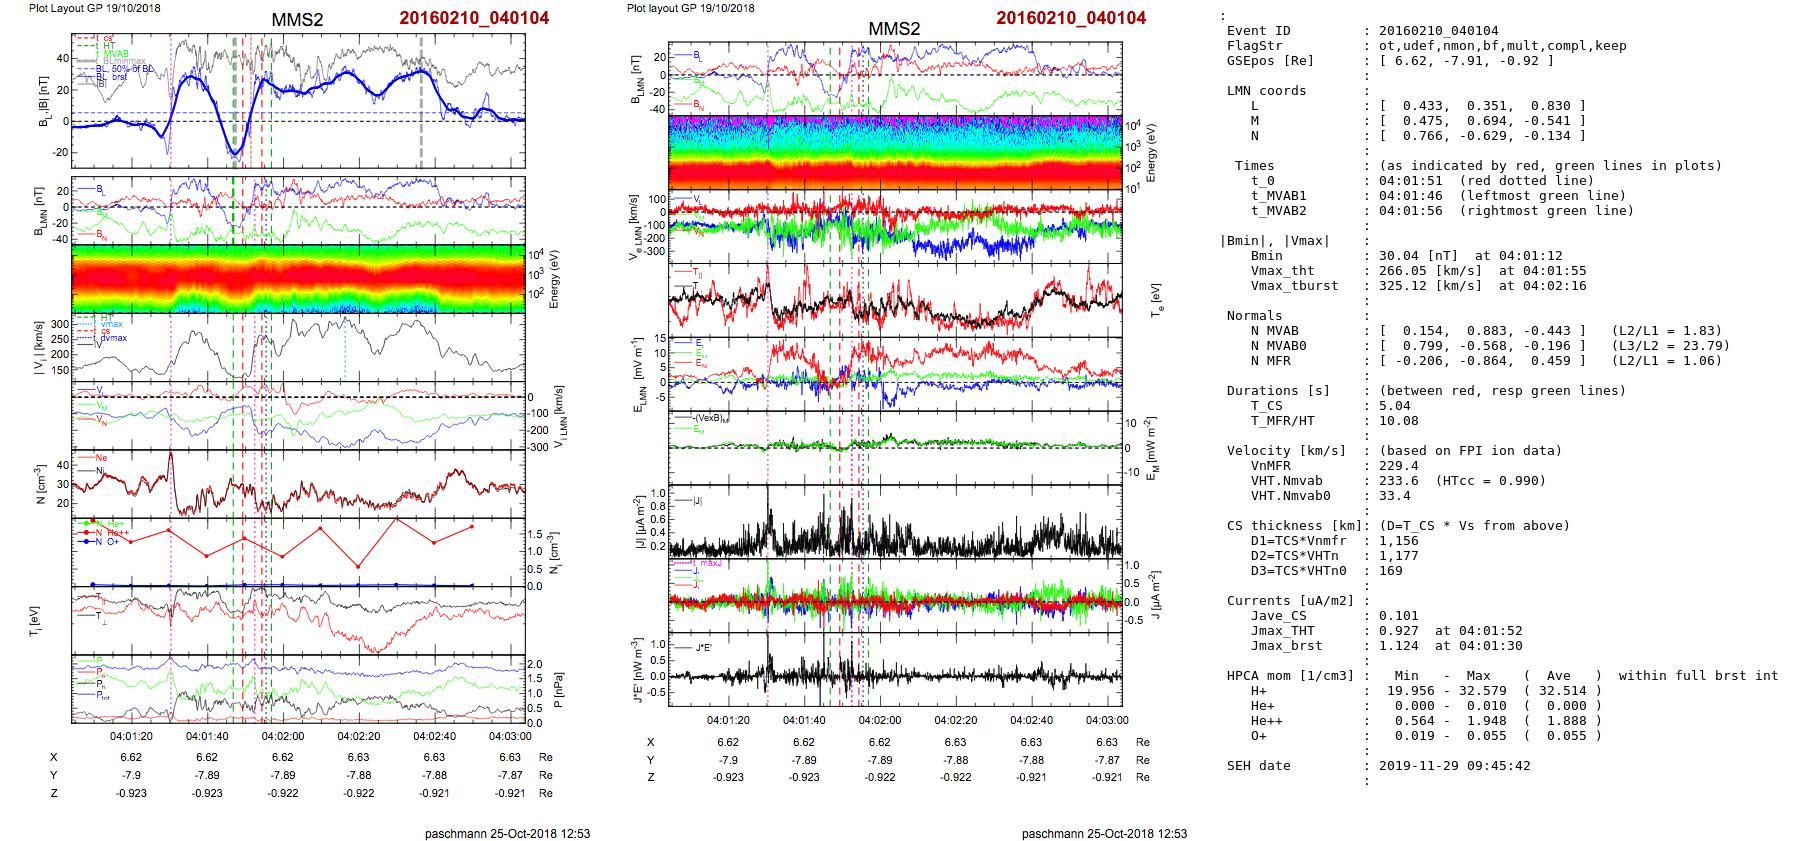1804x841 pixels.
Task: Click the |J| current density panel
Action: (895, 522)
